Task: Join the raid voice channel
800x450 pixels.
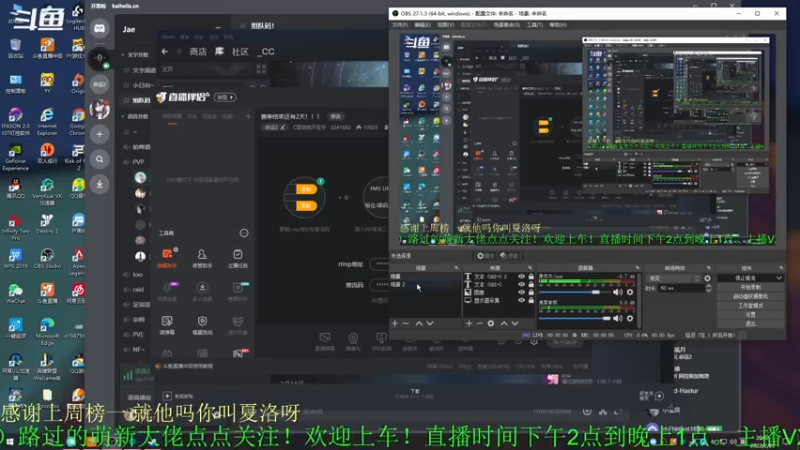Action: (138, 289)
